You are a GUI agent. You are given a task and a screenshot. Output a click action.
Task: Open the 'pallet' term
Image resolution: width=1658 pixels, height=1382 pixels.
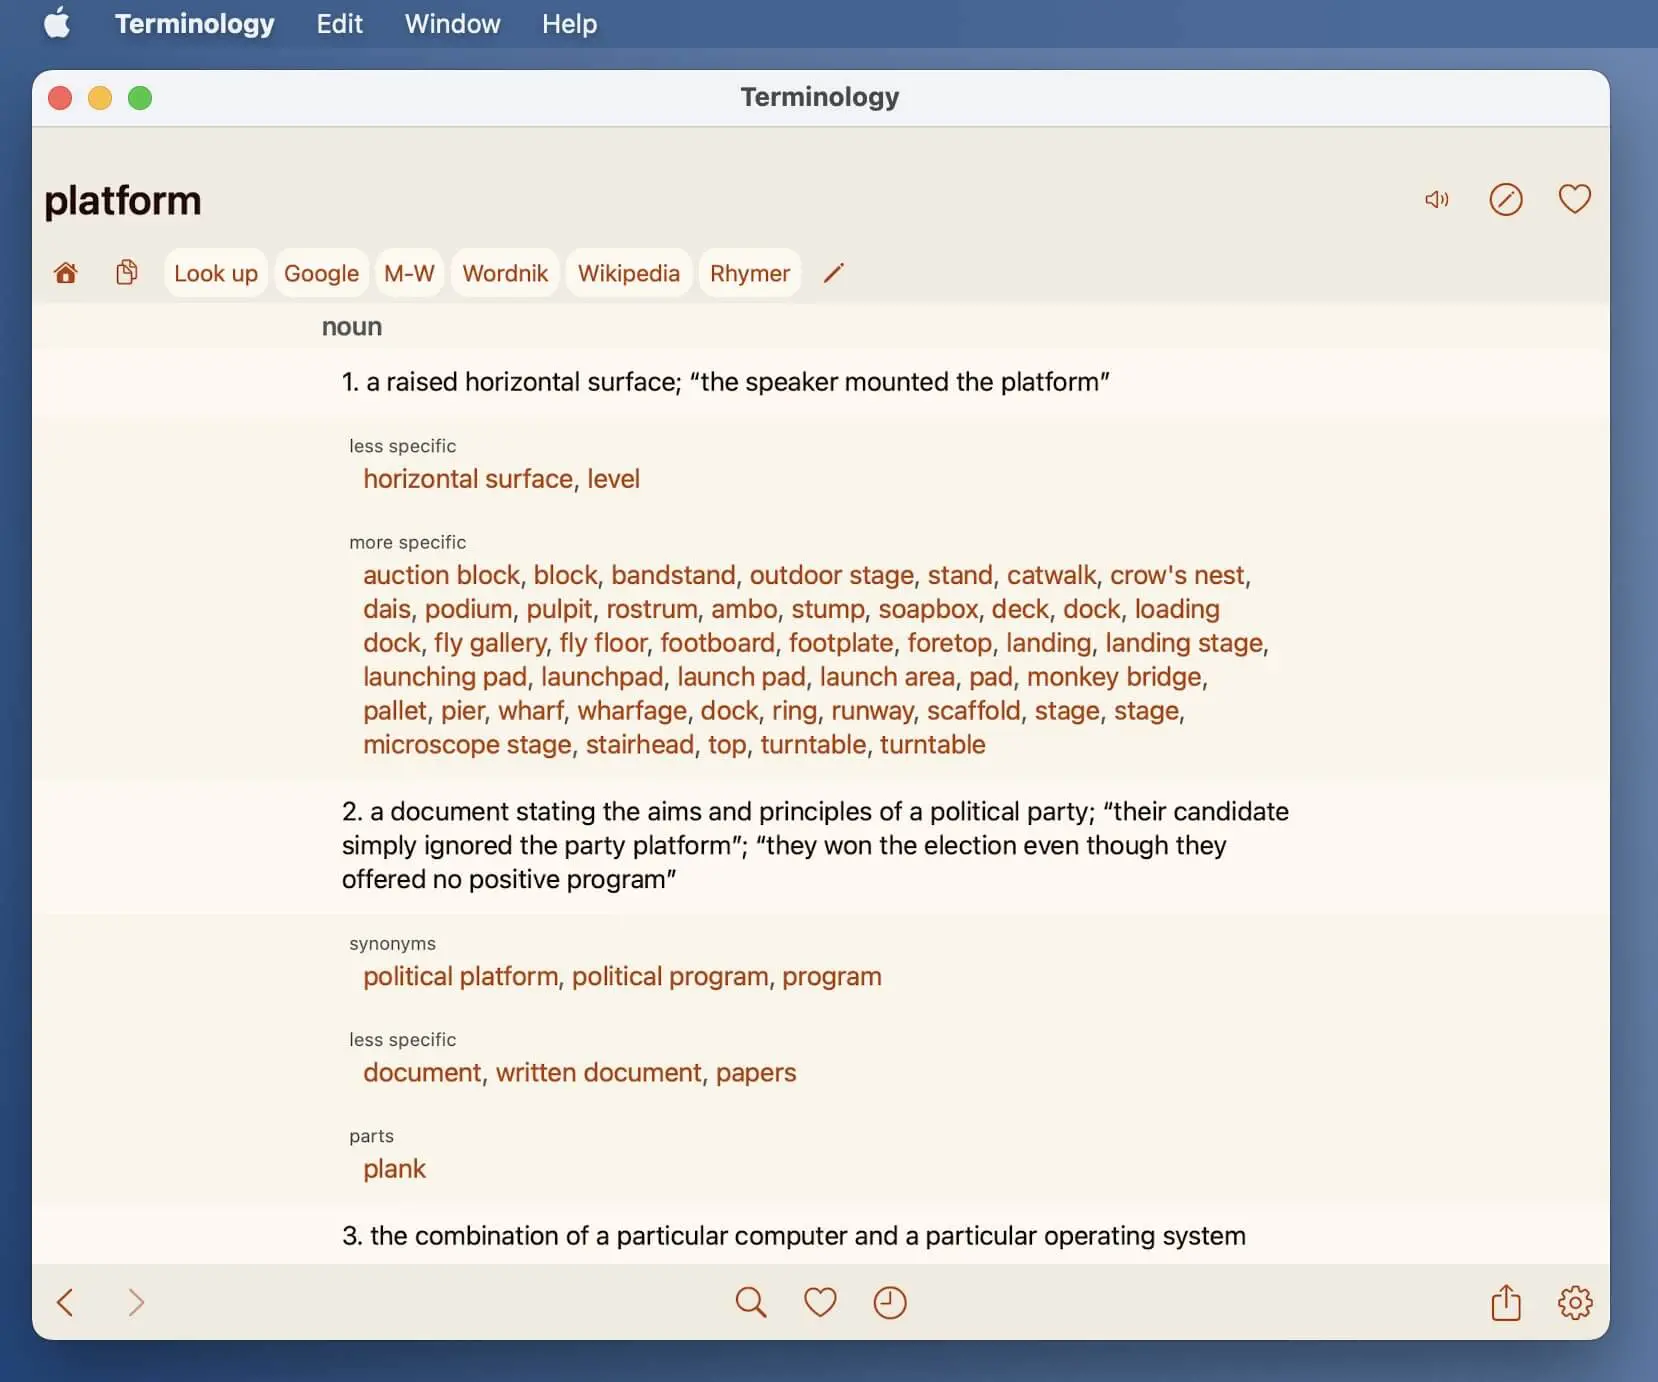pyautogui.click(x=395, y=711)
